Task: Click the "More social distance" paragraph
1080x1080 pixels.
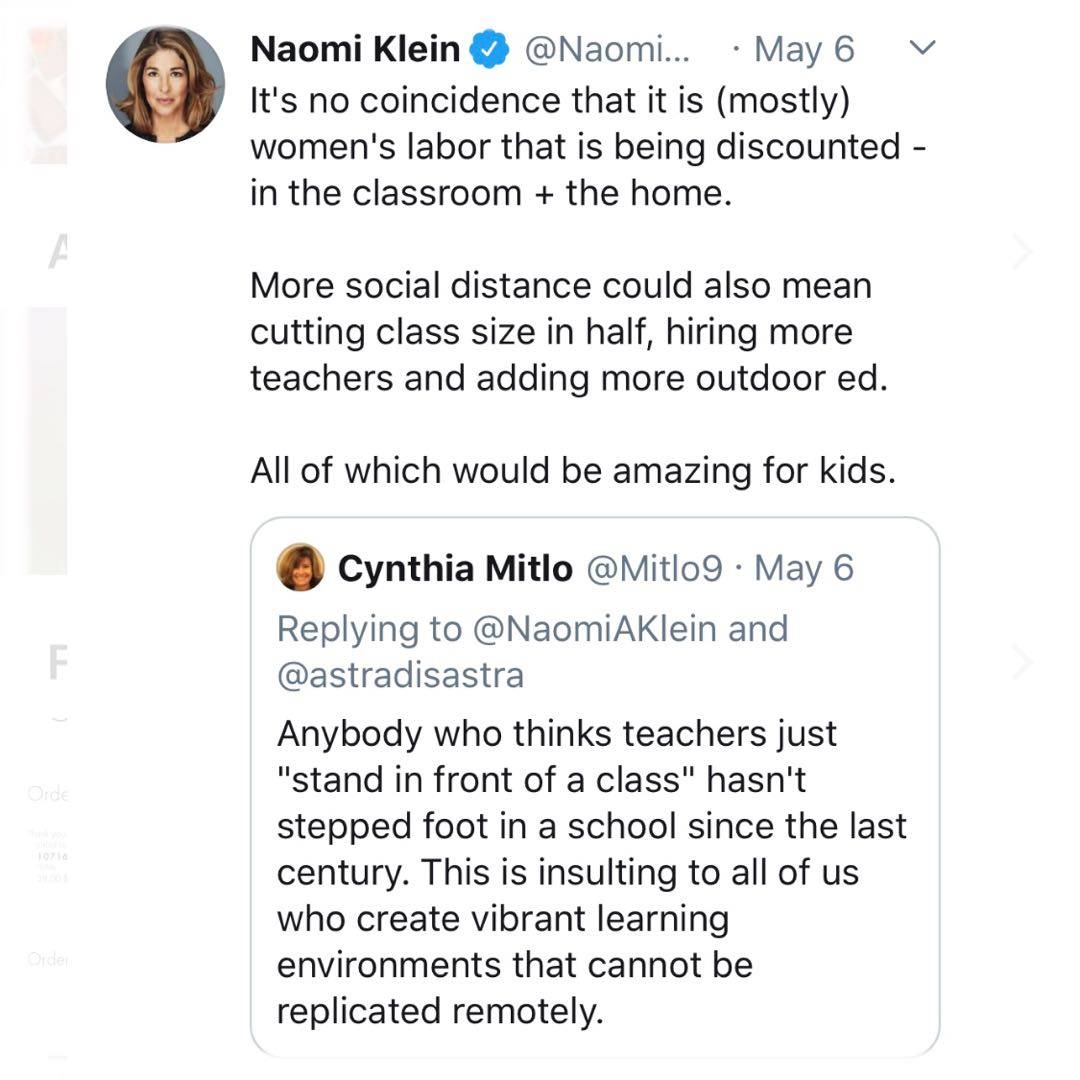Action: (568, 332)
